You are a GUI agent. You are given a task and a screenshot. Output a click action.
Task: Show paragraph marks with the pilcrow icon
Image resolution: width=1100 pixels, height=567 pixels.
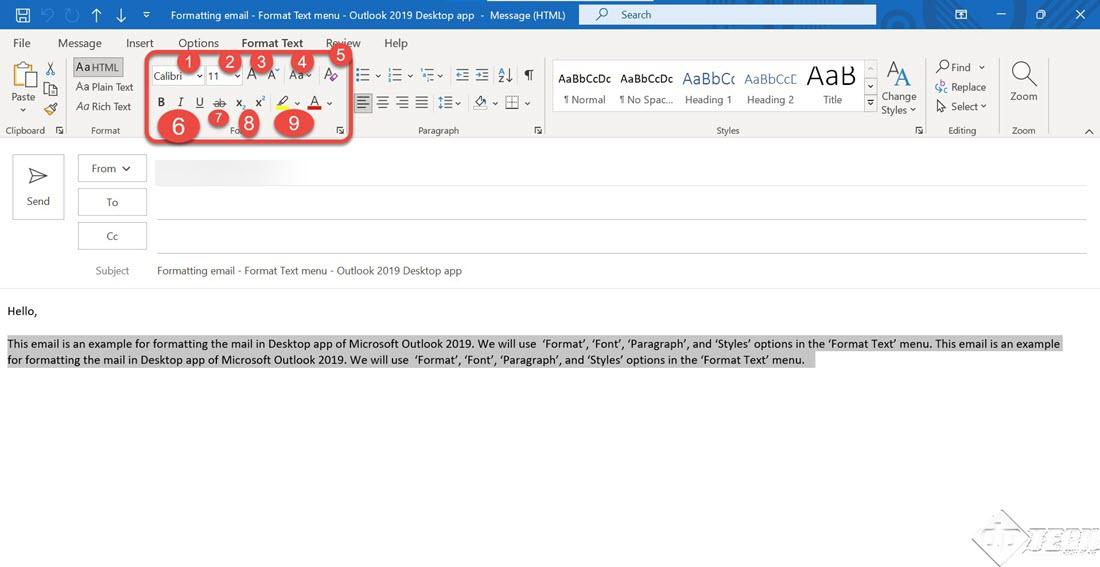(528, 75)
